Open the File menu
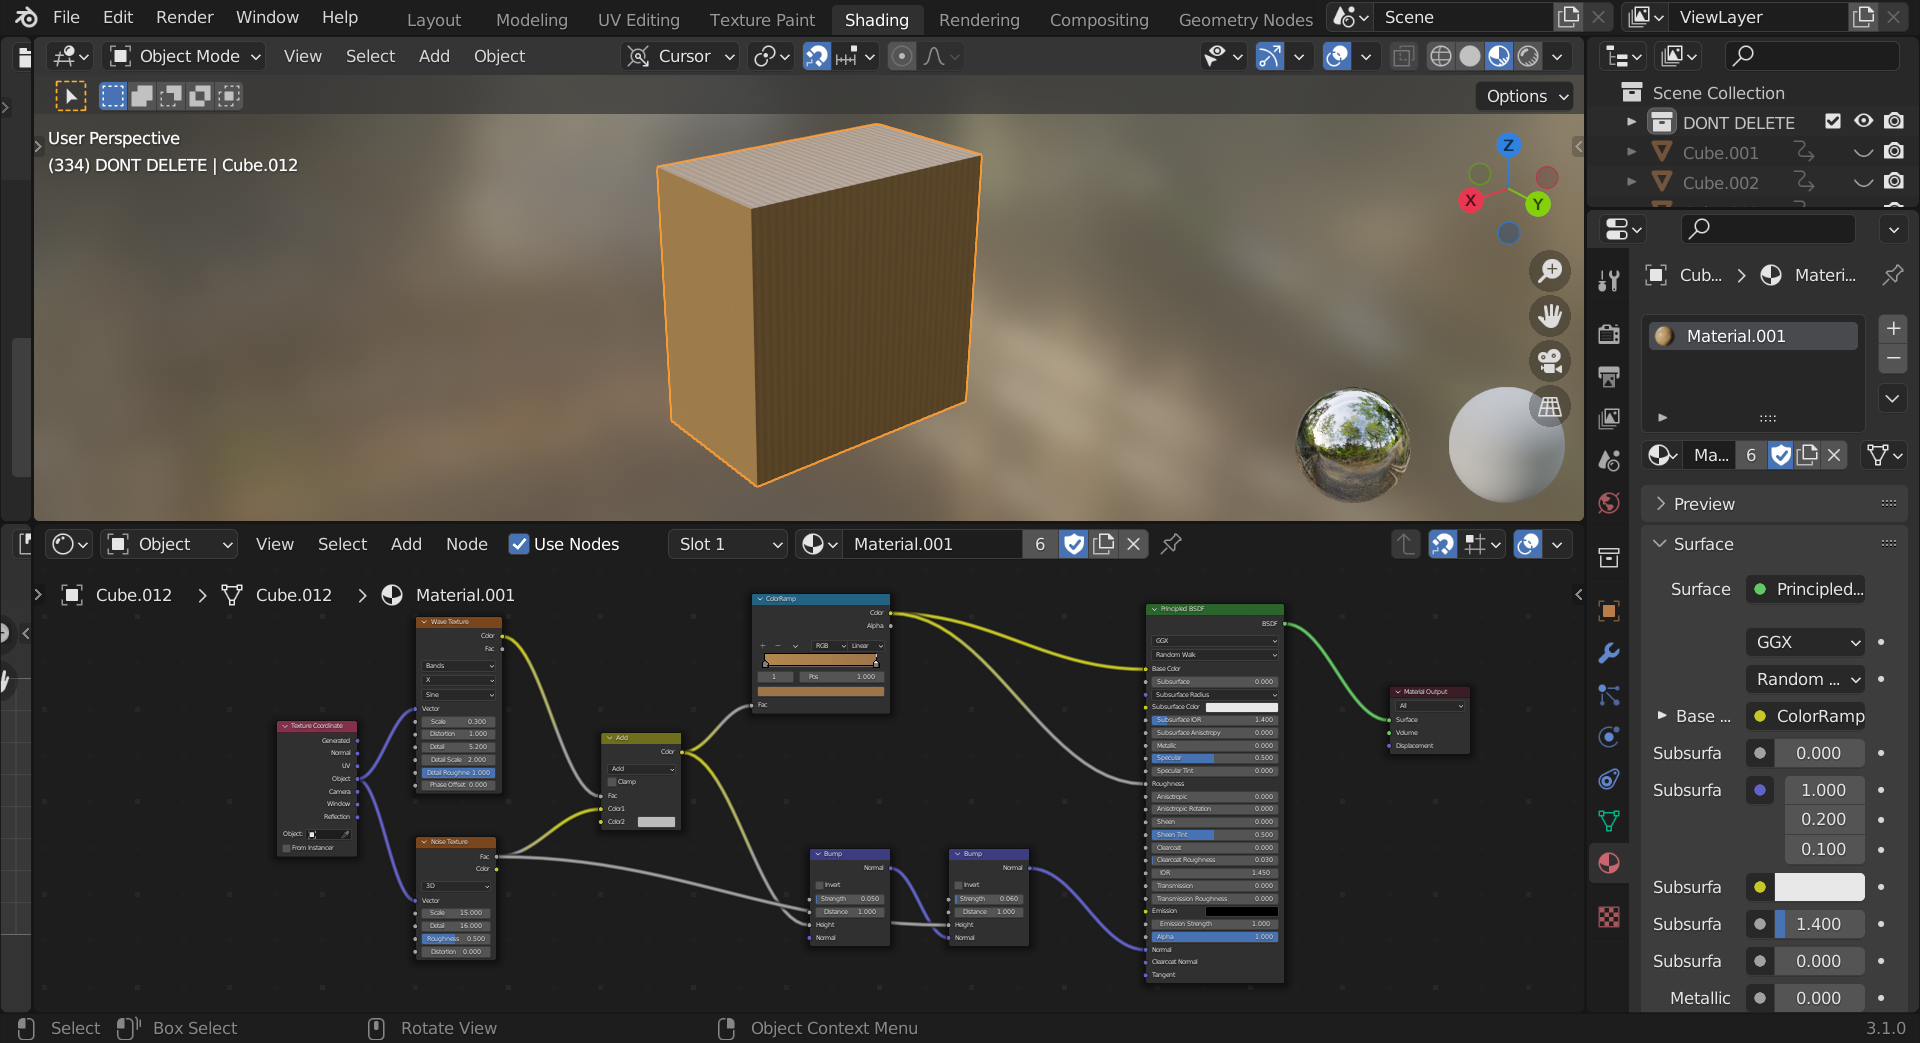1920x1043 pixels. click(x=66, y=17)
